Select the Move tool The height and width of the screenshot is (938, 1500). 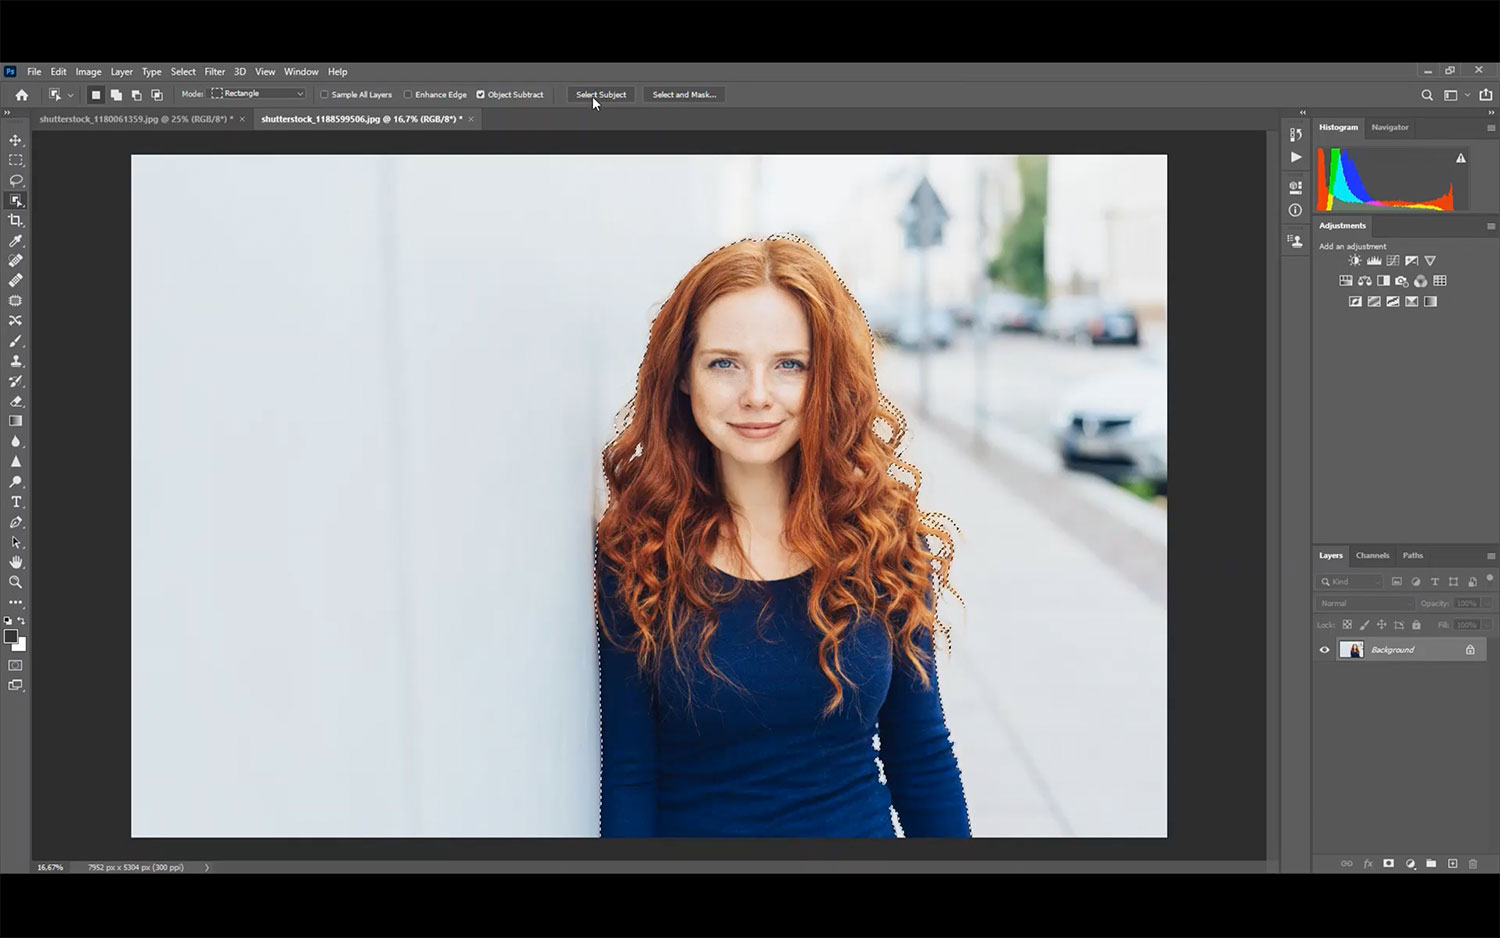(x=16, y=140)
